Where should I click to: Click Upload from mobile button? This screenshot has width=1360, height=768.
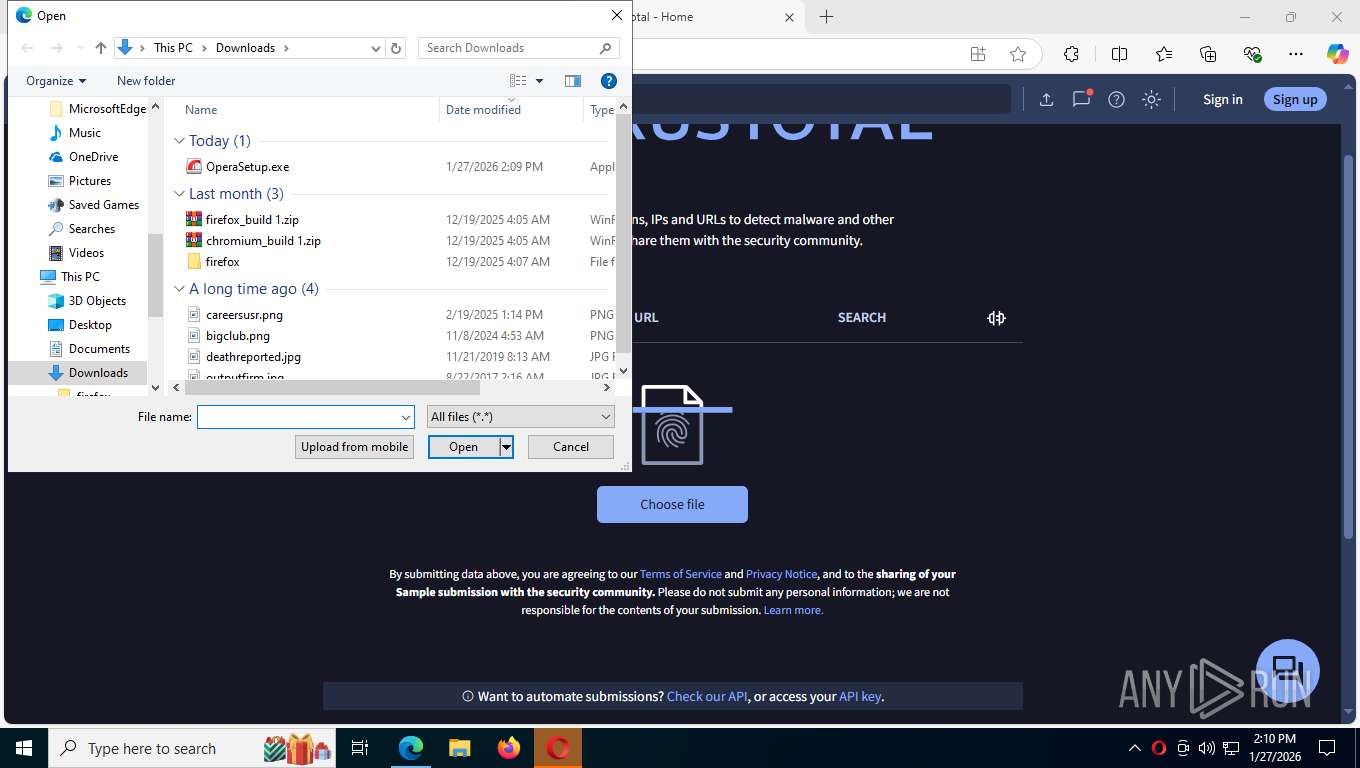pos(355,447)
